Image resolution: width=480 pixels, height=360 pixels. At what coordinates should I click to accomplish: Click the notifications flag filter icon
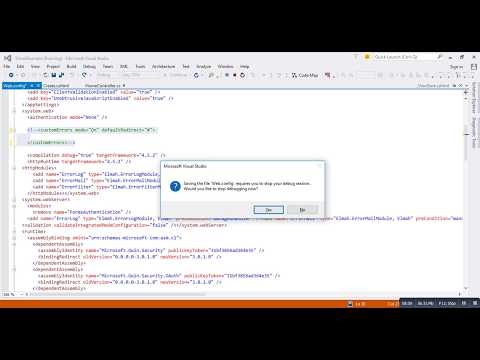[x=356, y=57]
